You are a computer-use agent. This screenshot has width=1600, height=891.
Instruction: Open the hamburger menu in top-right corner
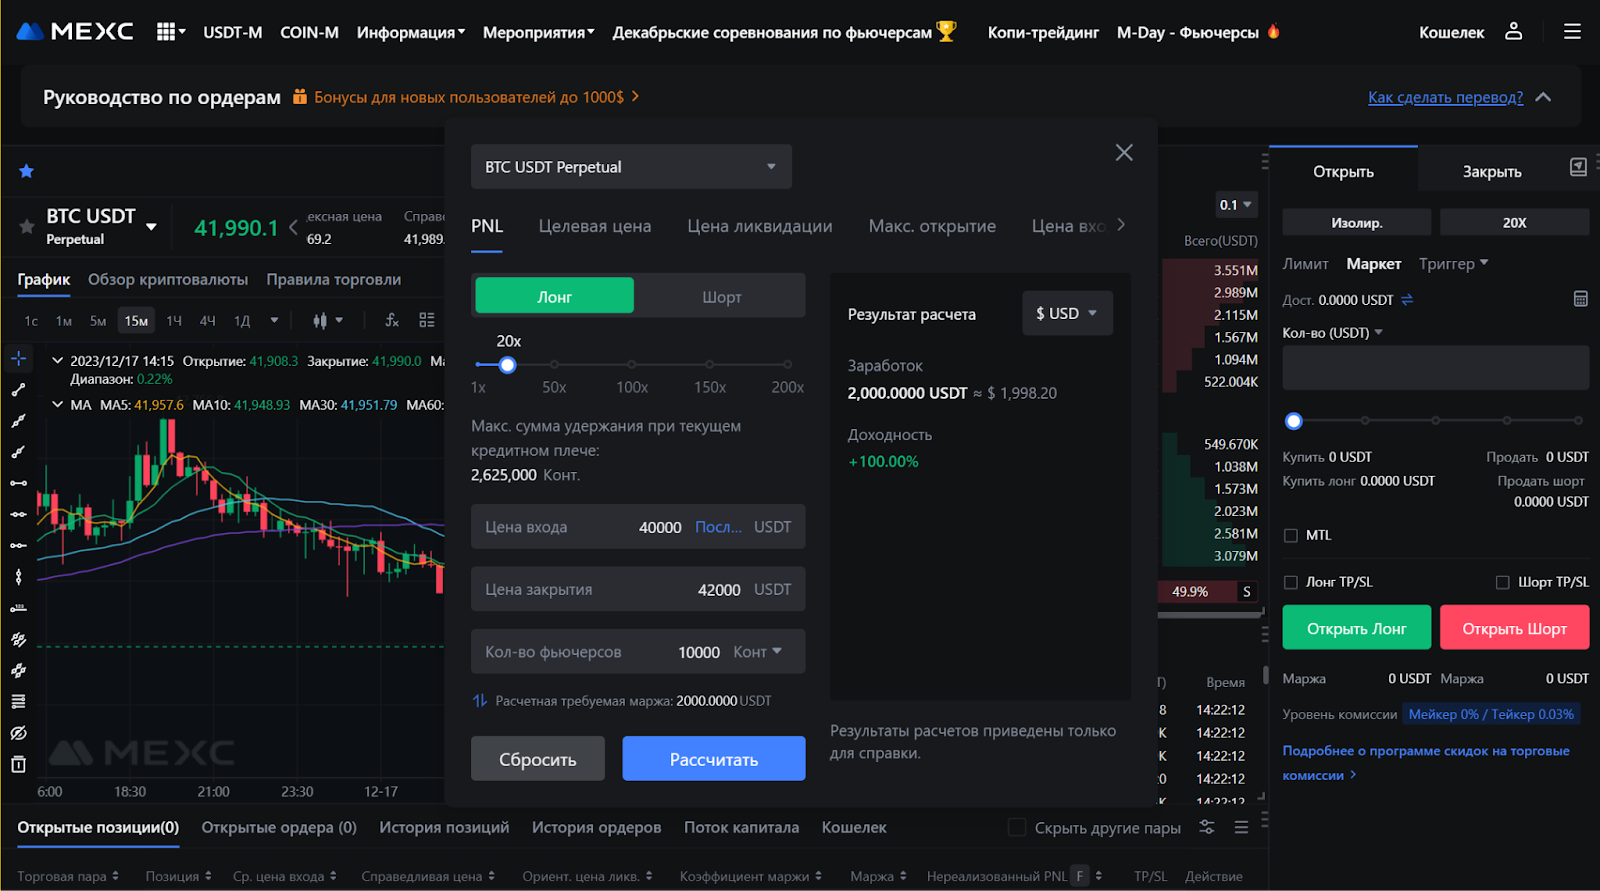point(1572,32)
